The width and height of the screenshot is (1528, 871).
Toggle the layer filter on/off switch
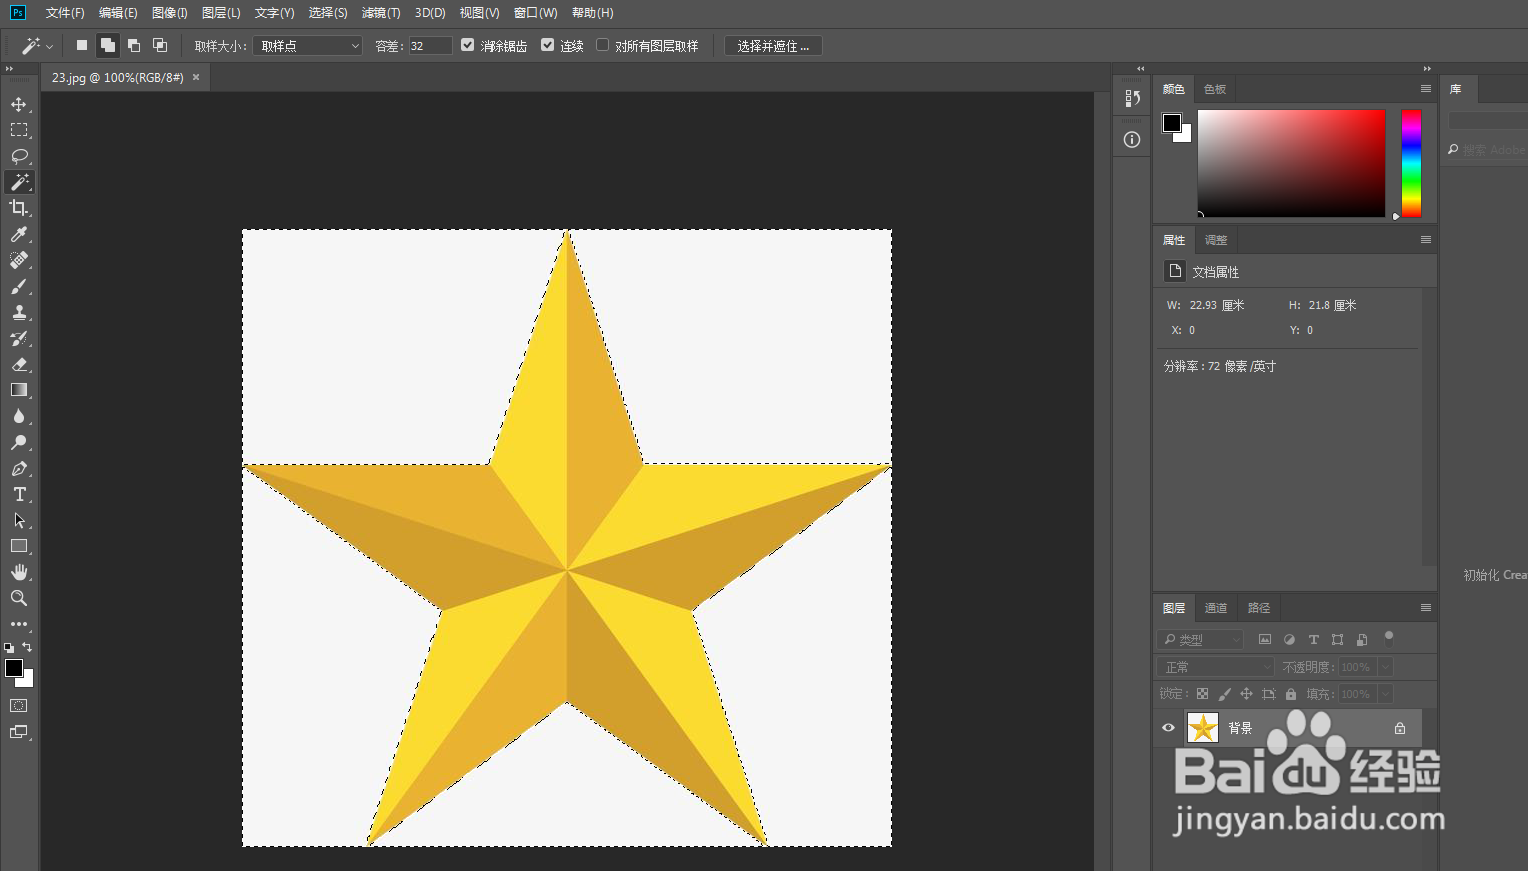point(1388,638)
